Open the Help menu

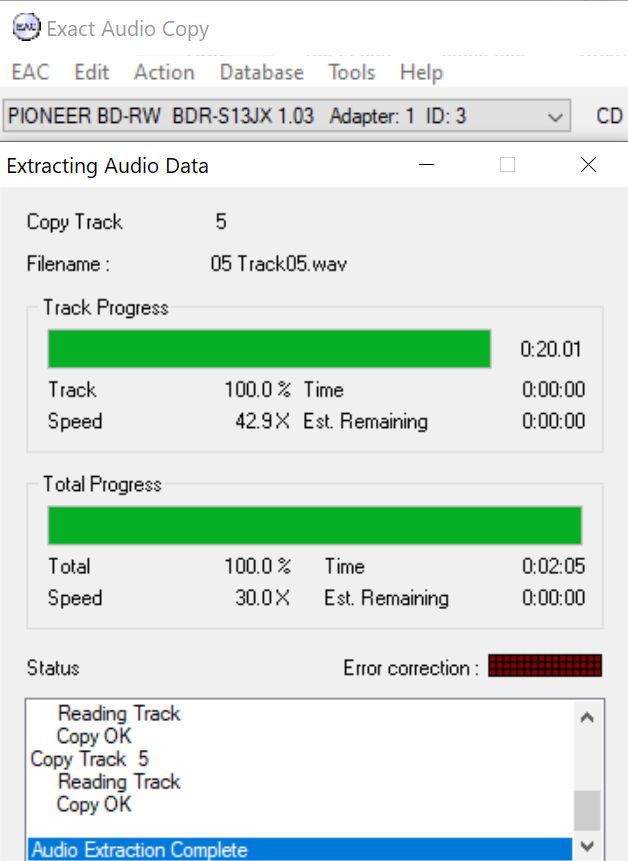[421, 72]
